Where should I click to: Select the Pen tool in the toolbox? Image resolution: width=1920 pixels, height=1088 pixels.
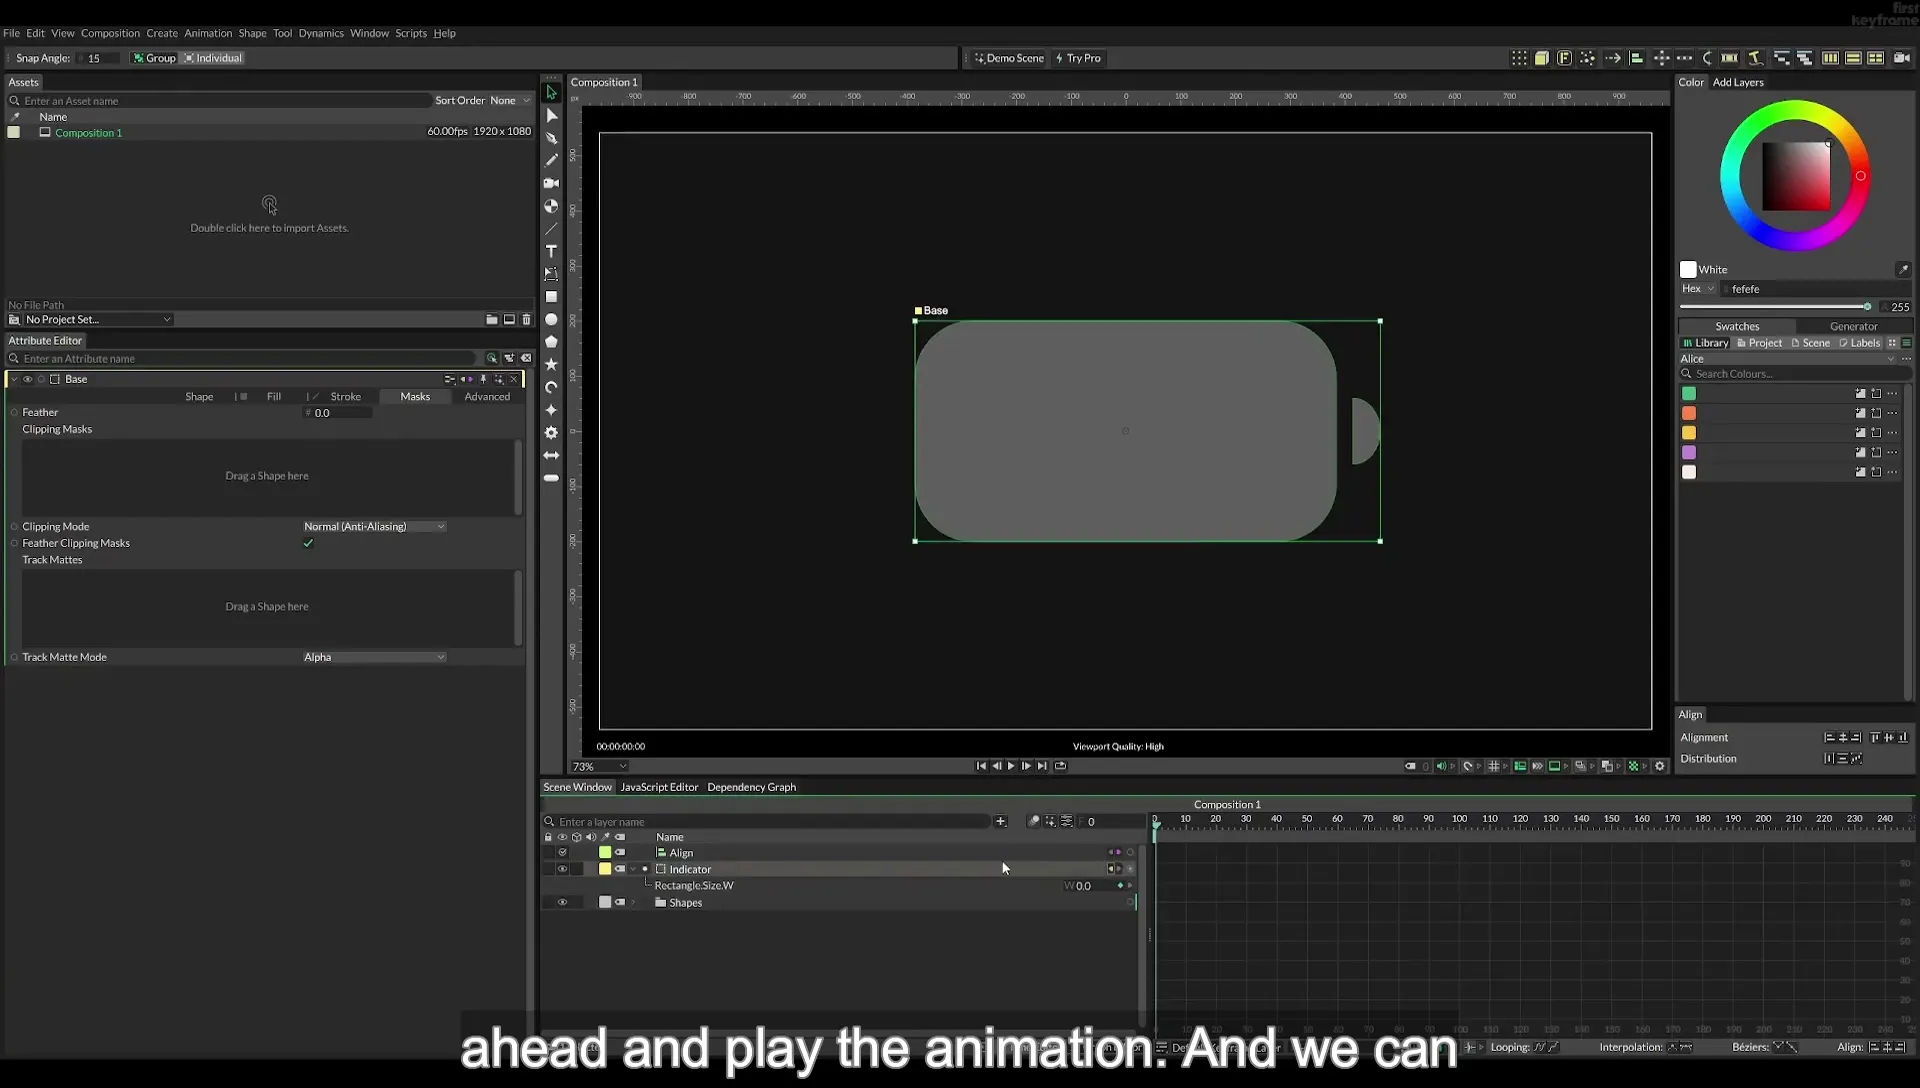click(x=551, y=138)
